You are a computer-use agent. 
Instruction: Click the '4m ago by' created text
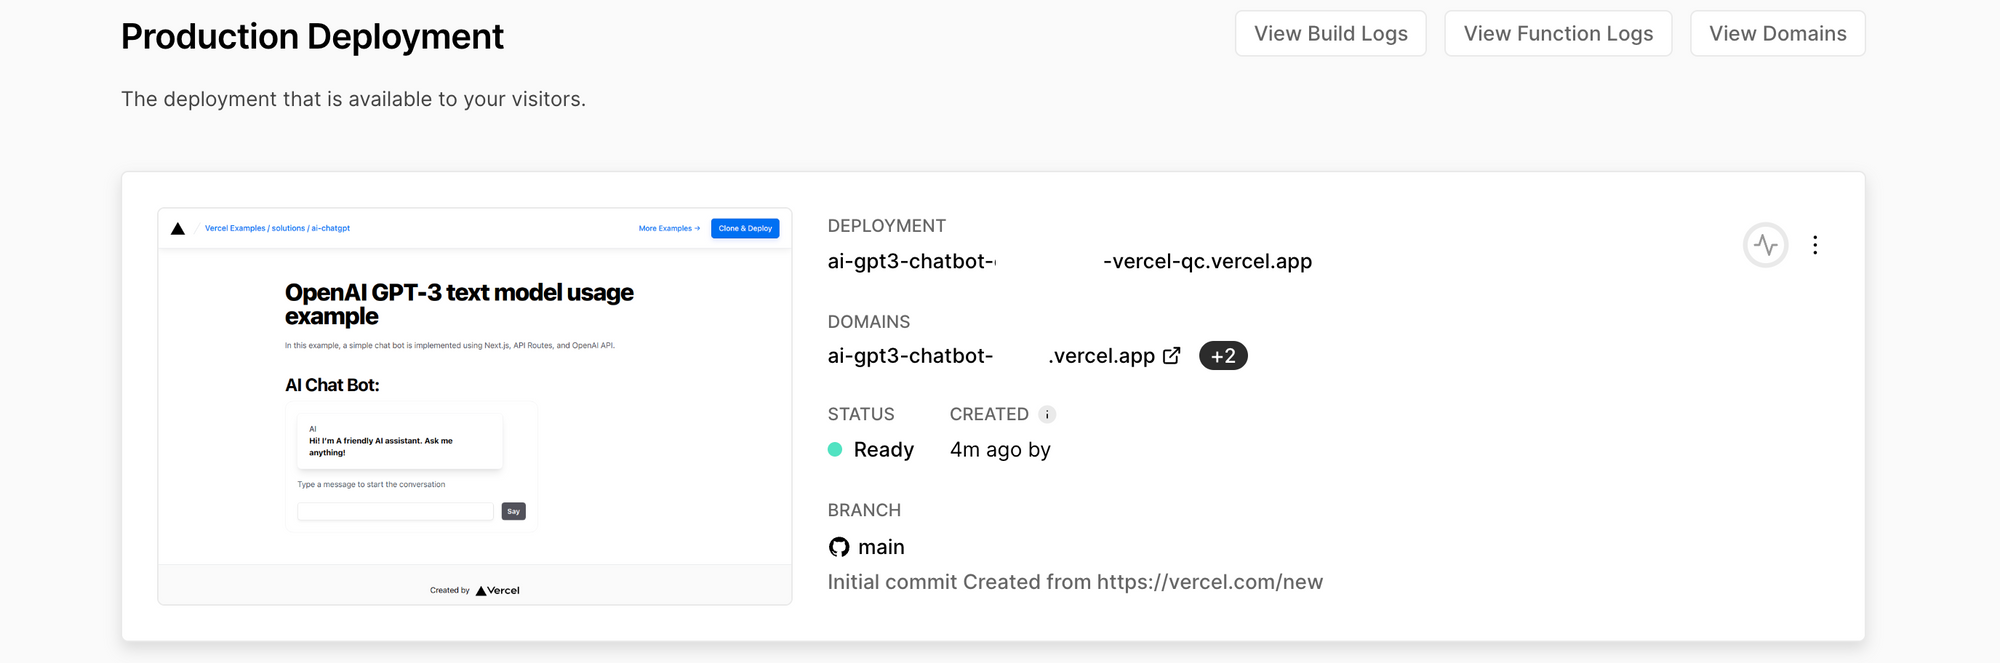(1000, 450)
